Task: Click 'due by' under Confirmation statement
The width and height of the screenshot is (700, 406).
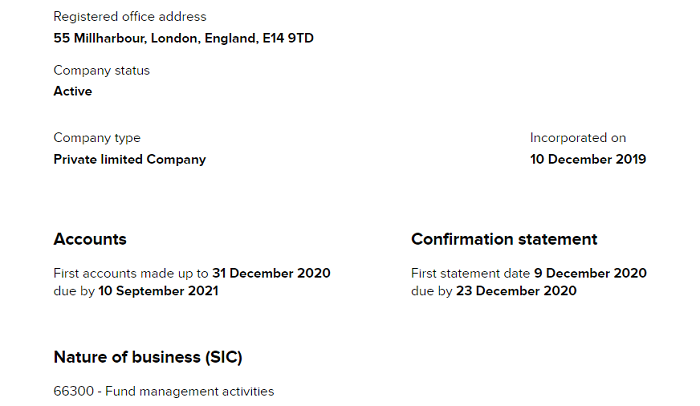Action: [431, 291]
